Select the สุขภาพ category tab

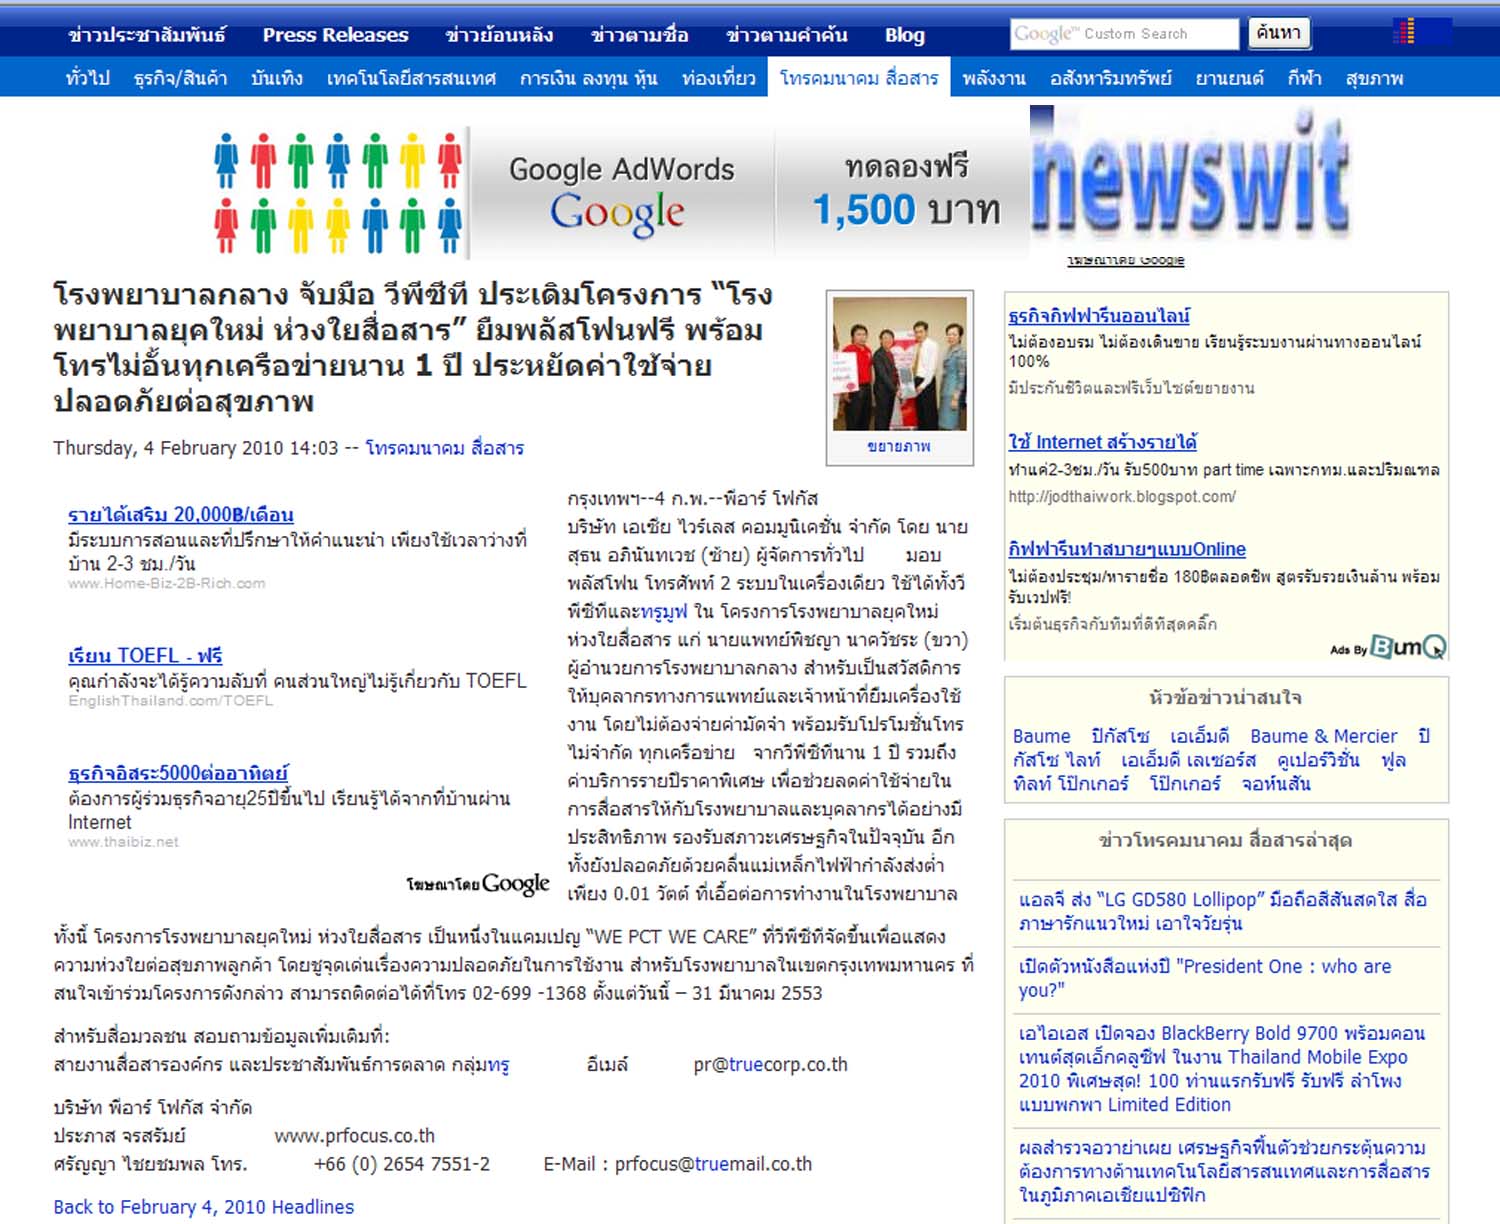[1374, 78]
